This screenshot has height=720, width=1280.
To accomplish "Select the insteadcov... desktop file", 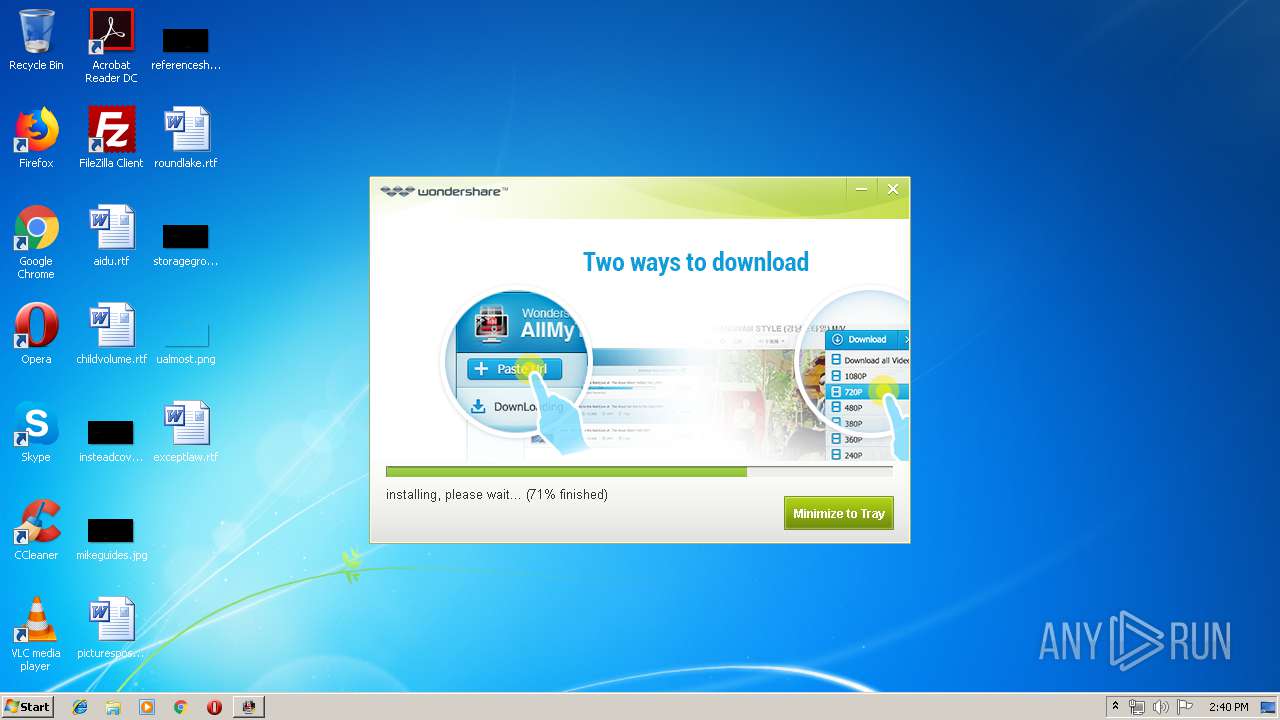I will pos(111,440).
